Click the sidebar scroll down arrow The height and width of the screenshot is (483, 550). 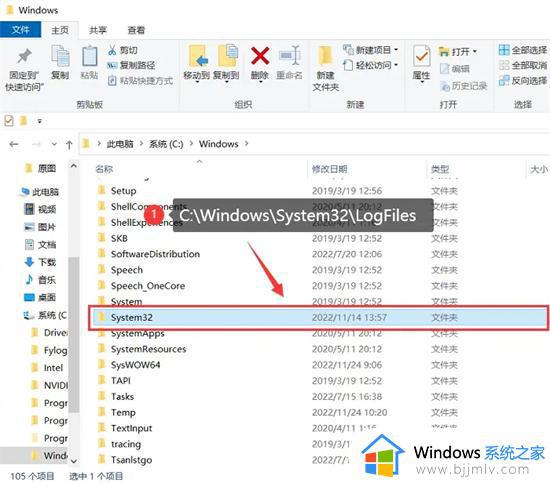[74, 461]
